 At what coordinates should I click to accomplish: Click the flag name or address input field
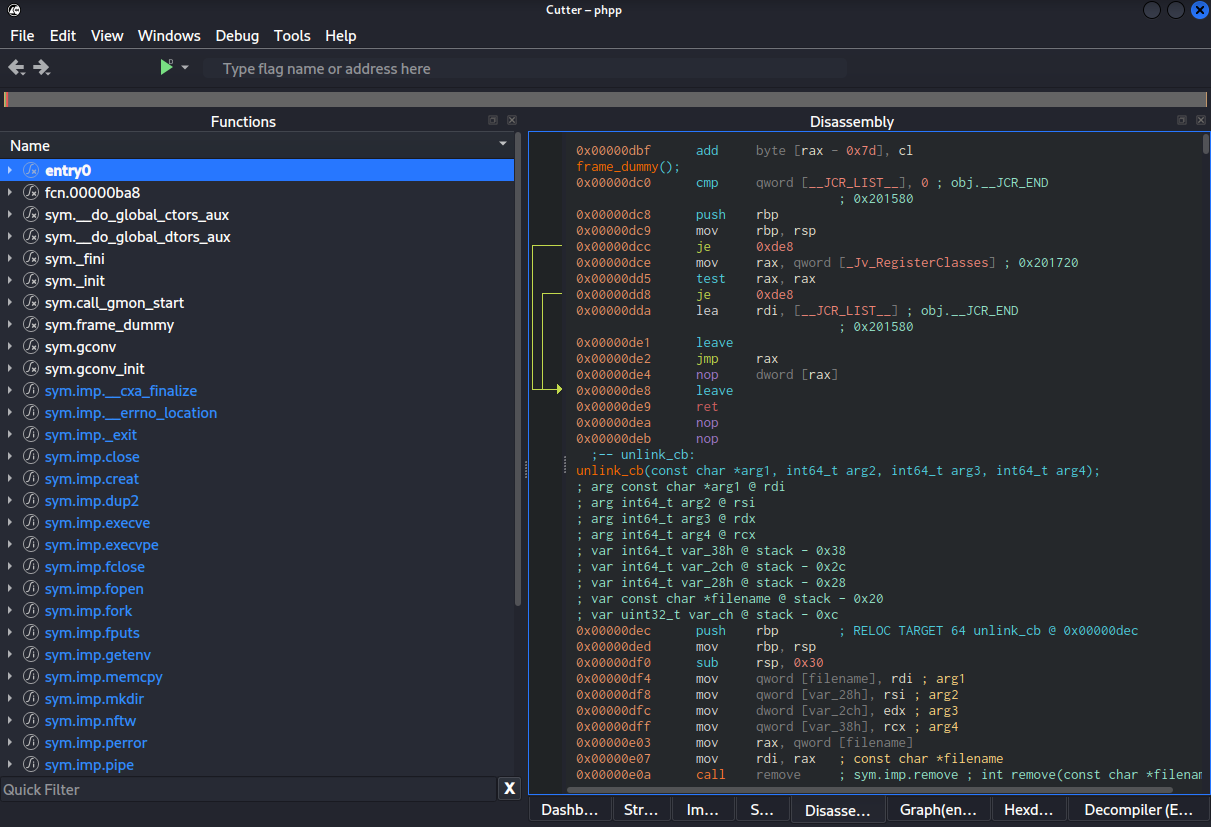(x=525, y=69)
